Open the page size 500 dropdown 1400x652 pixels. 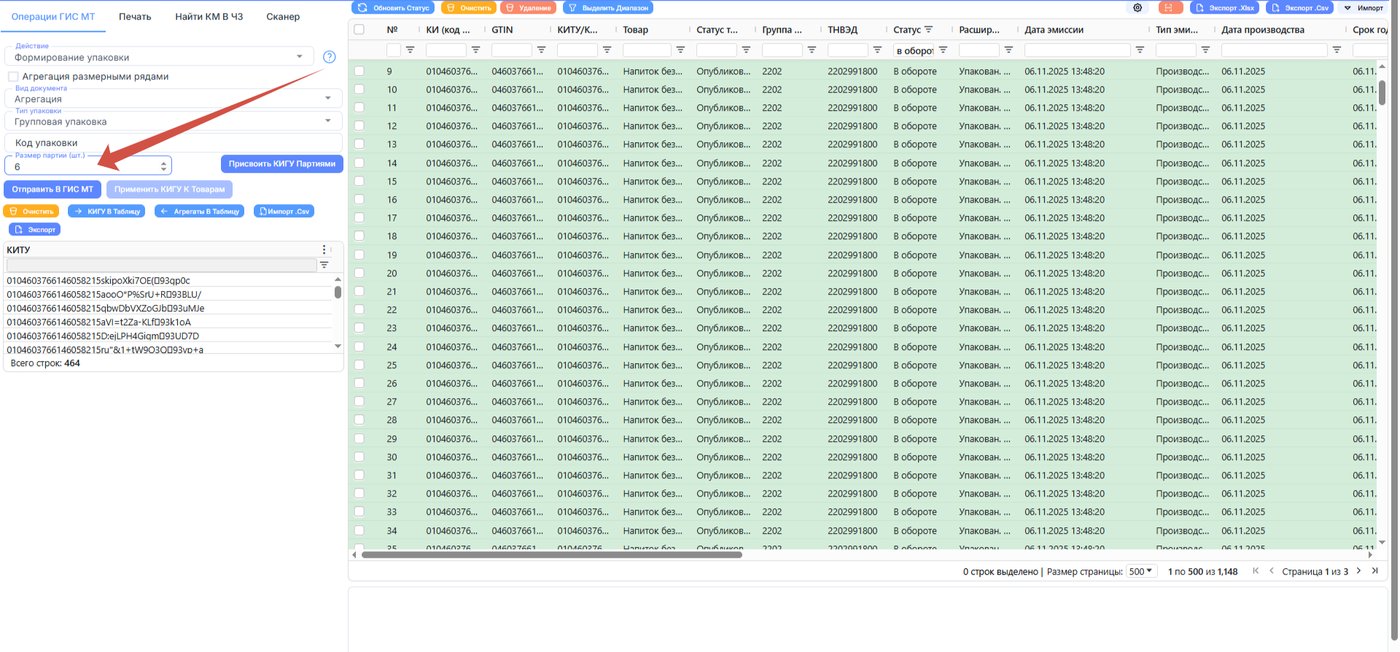click(x=1140, y=571)
